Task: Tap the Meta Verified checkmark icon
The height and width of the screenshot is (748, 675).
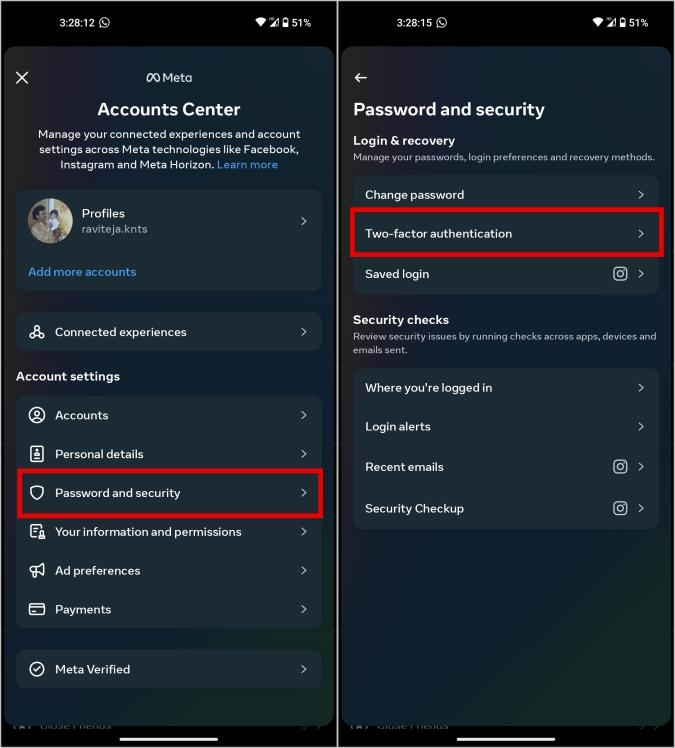Action: (37, 669)
